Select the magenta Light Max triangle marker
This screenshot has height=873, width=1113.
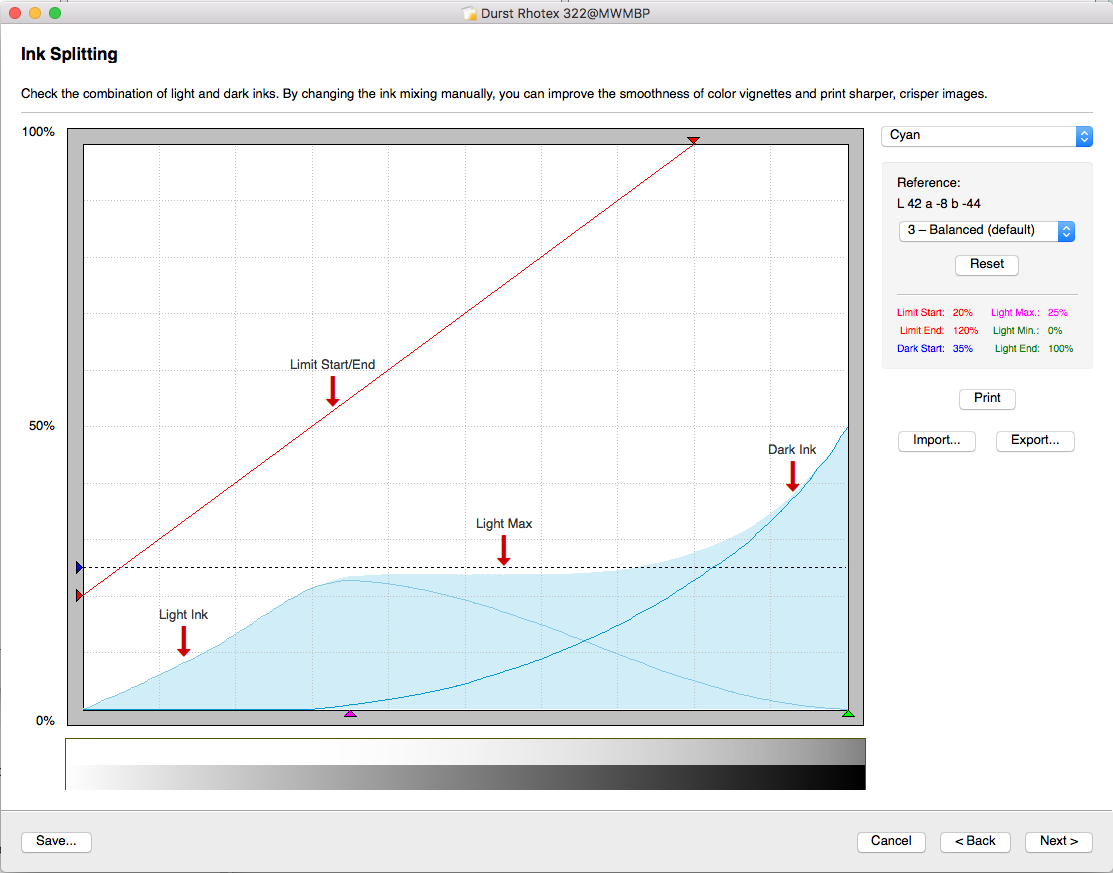point(350,714)
